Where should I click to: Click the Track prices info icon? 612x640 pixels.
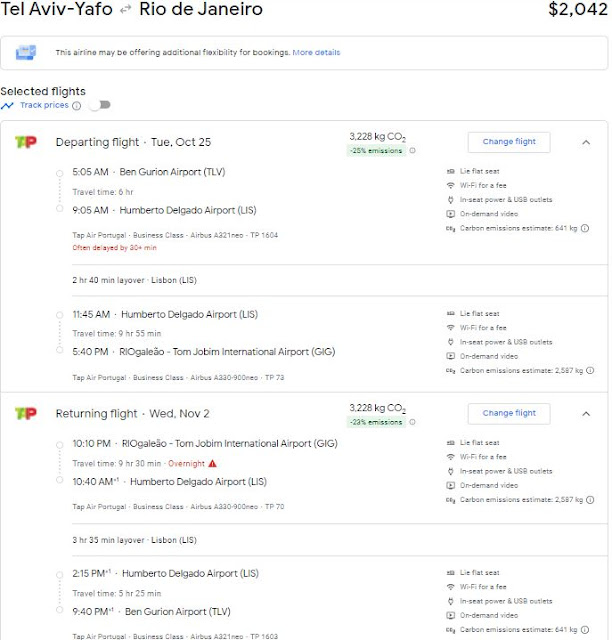76,106
